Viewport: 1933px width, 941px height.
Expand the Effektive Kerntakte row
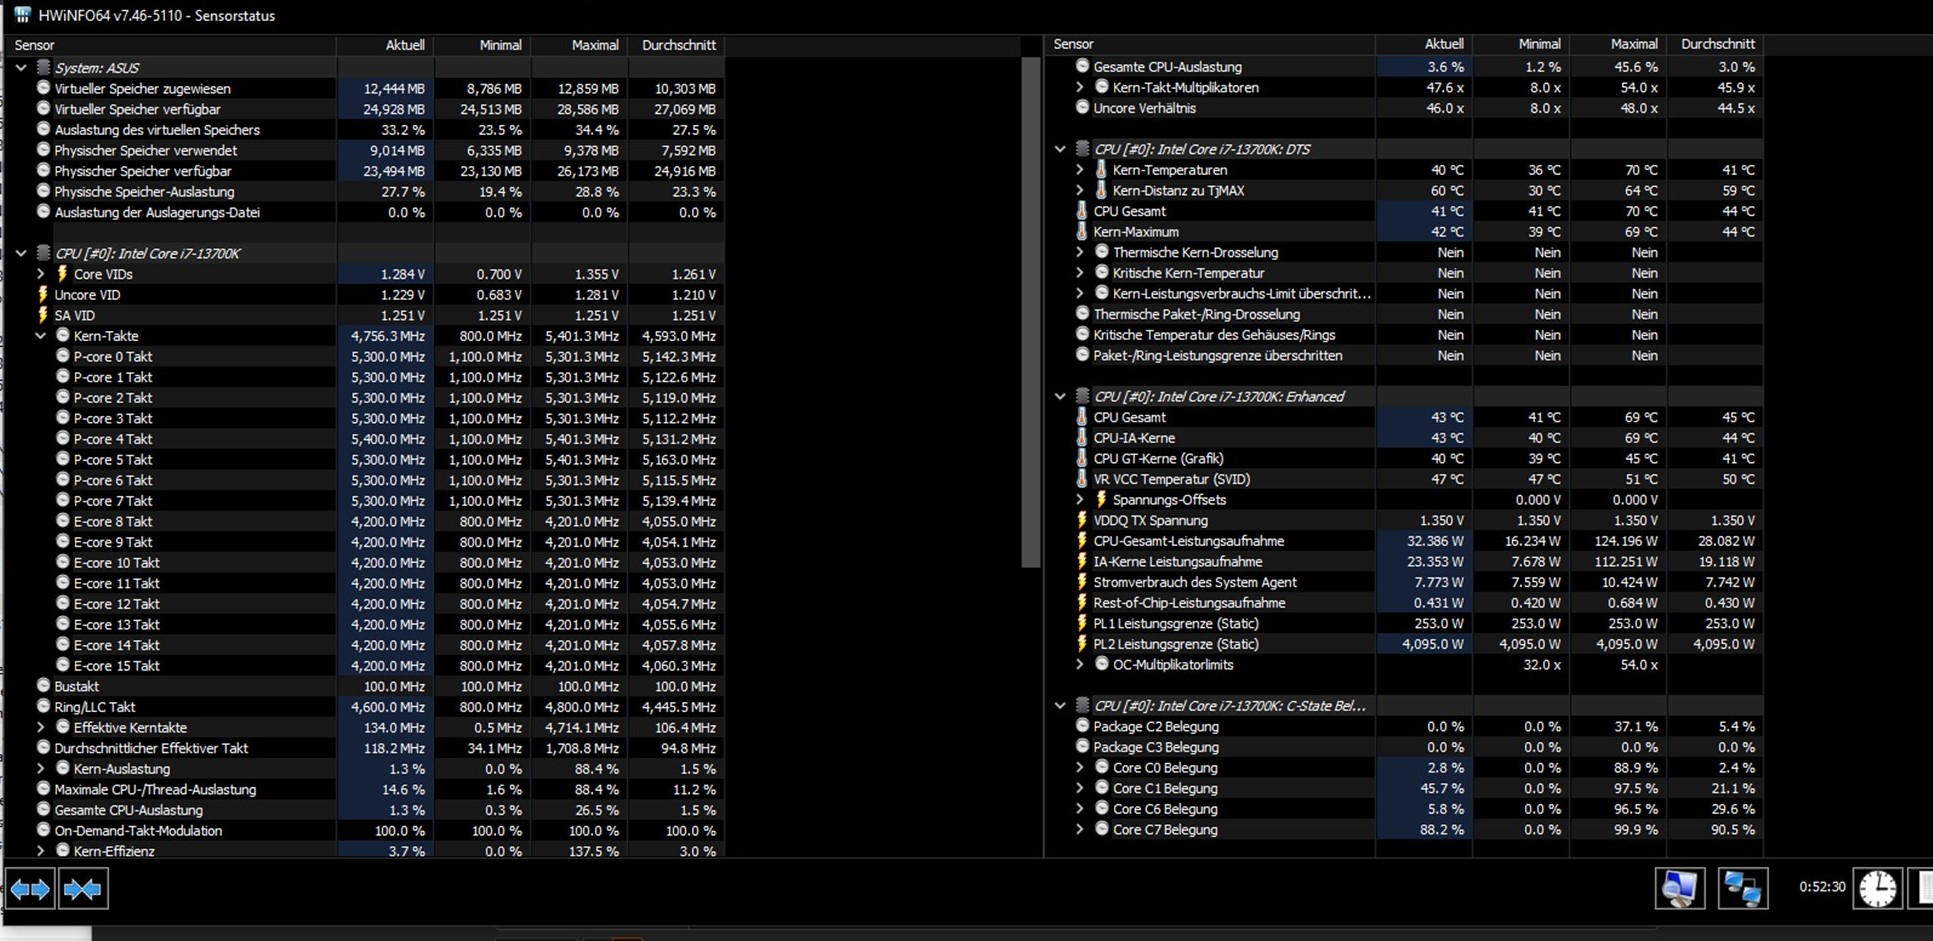click(41, 728)
